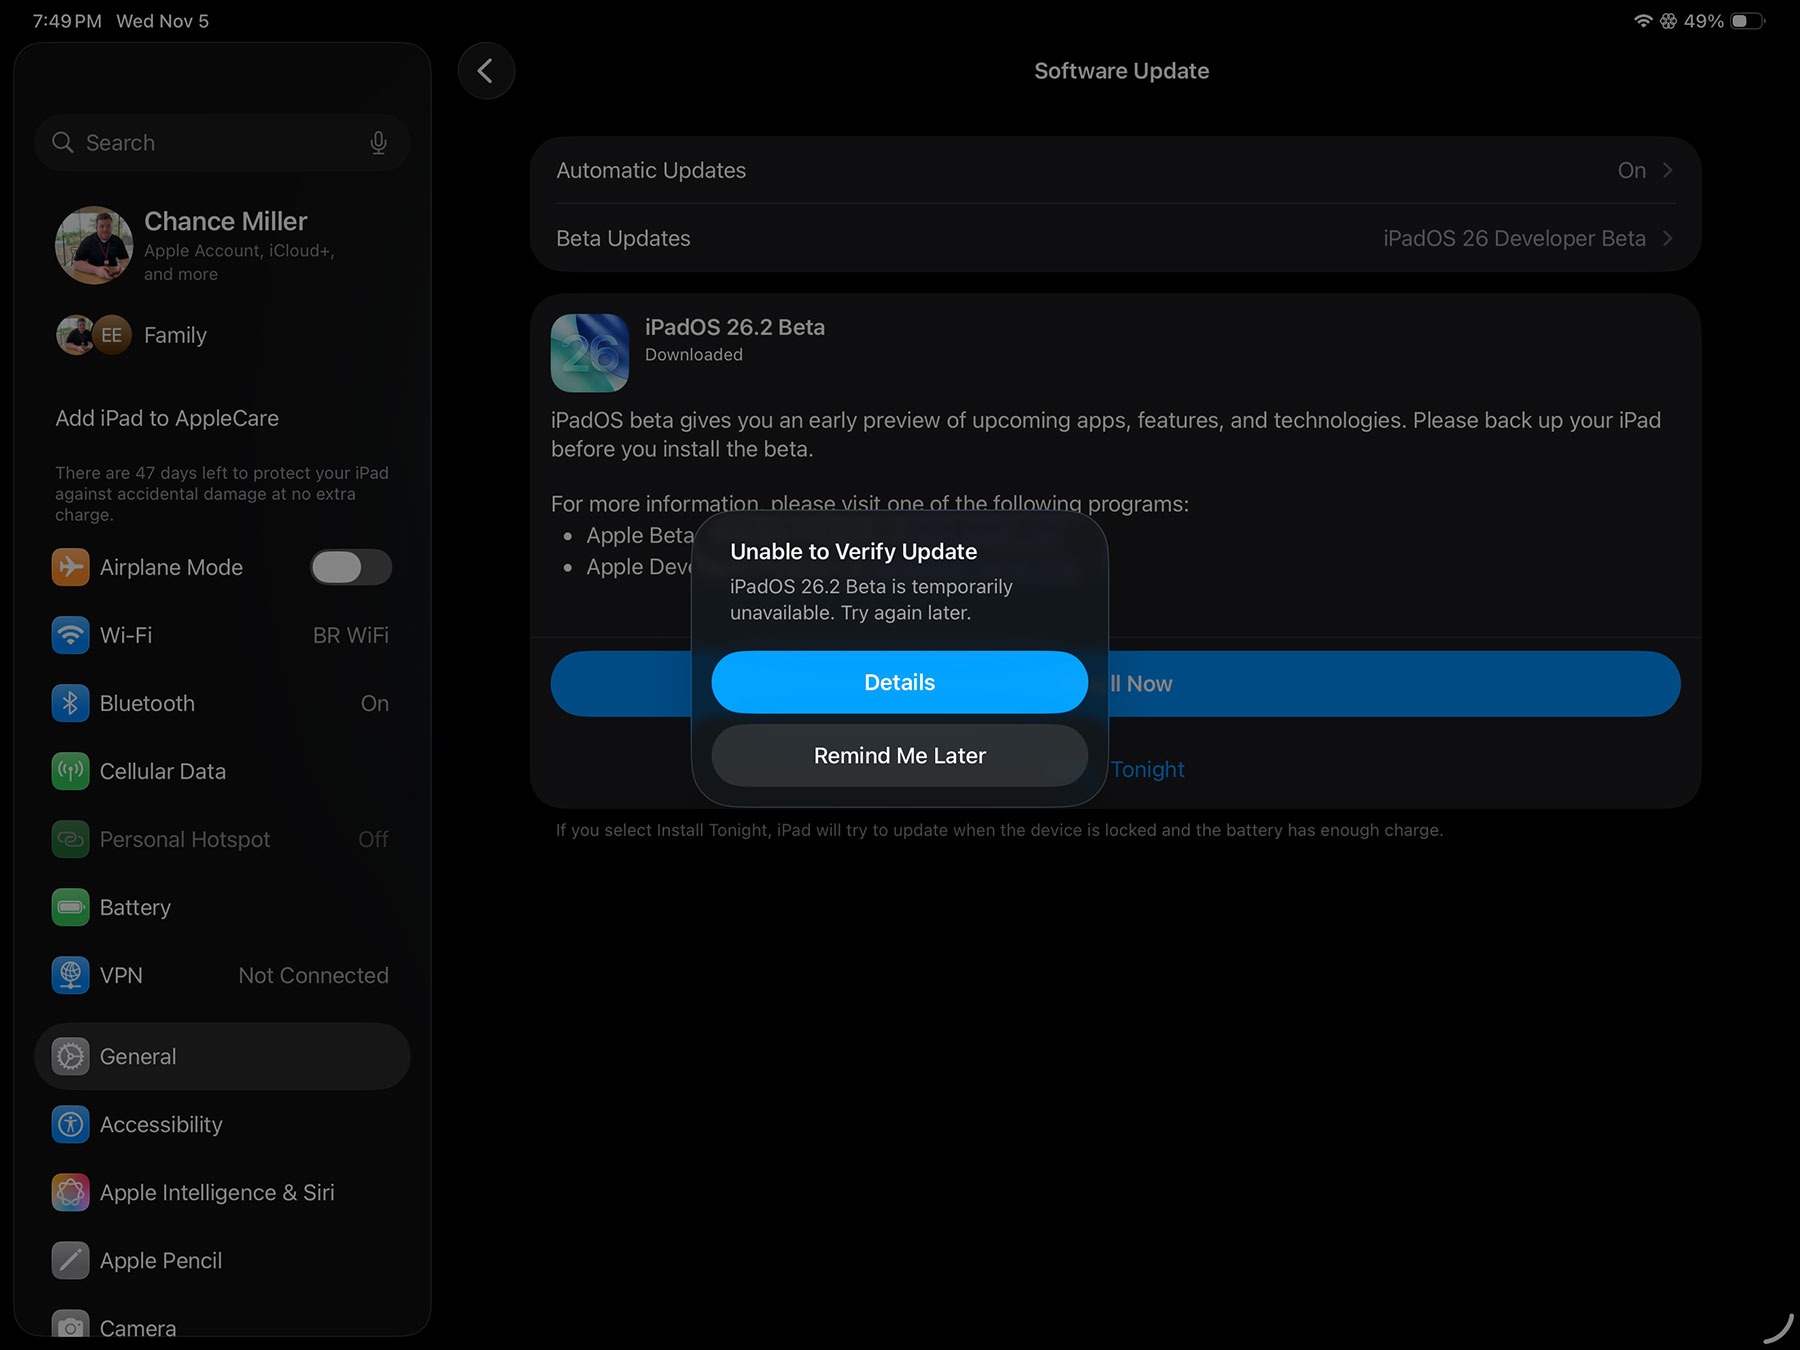
Task: Select the Chance Miller Apple Account profile
Action: pyautogui.click(x=225, y=245)
